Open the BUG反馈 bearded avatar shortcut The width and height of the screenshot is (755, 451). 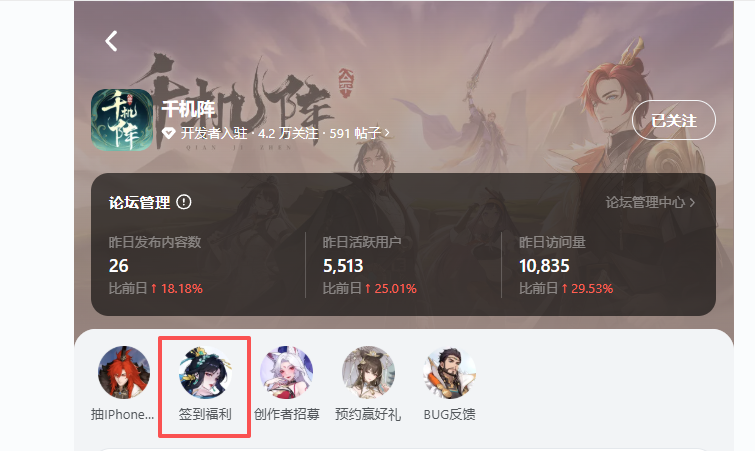click(450, 372)
